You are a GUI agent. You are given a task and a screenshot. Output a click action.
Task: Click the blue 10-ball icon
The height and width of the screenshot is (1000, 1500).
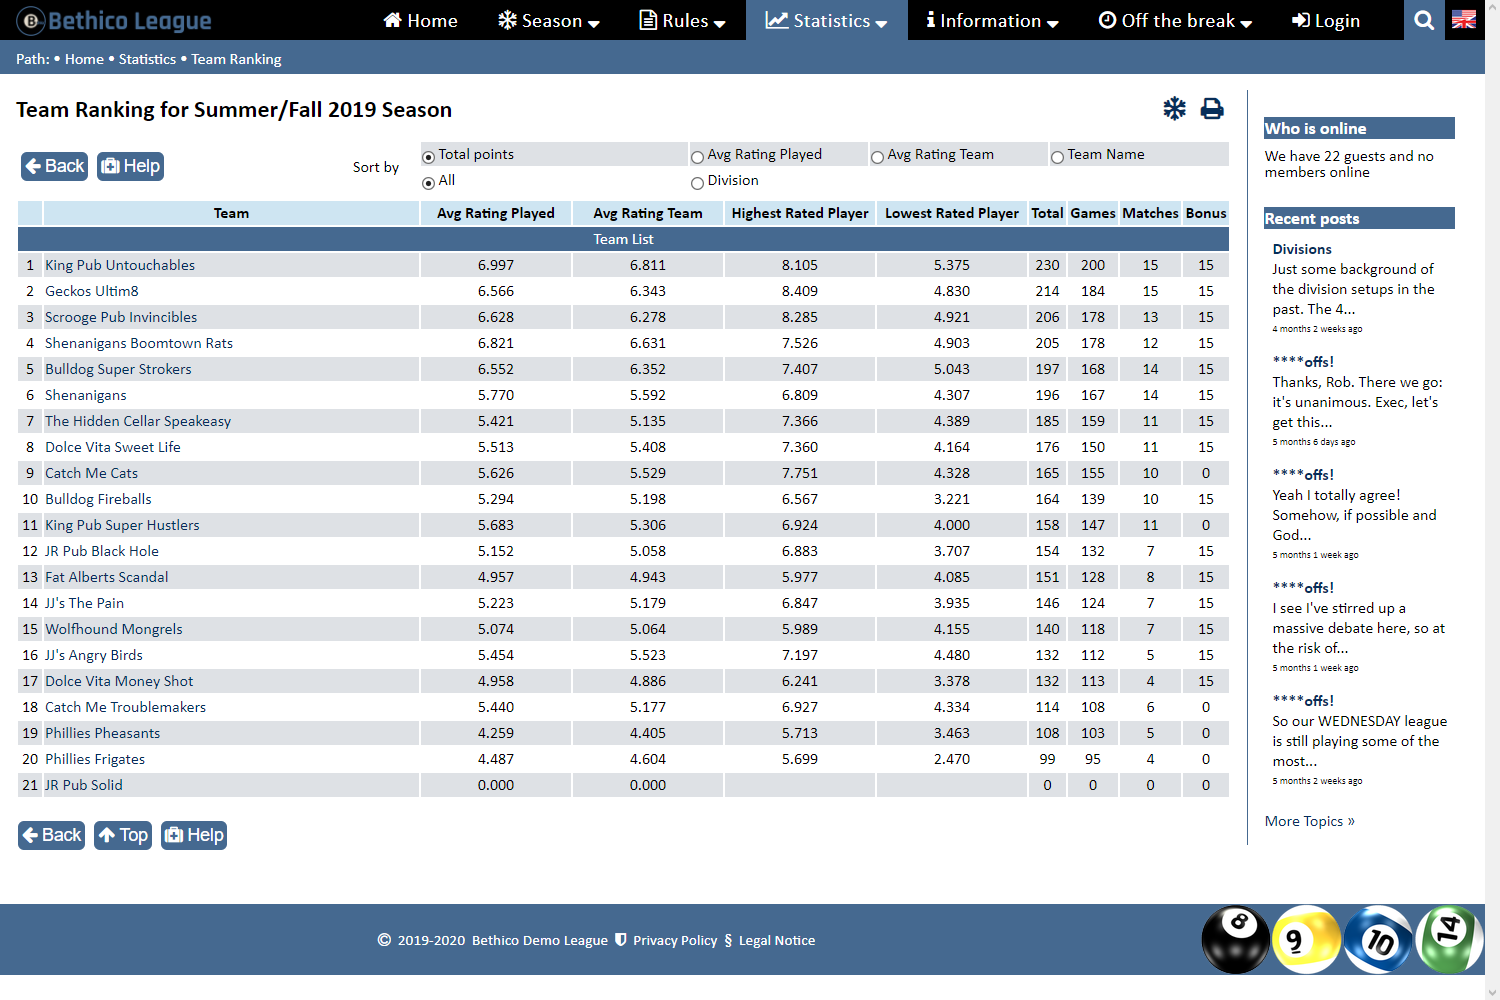tap(1378, 940)
